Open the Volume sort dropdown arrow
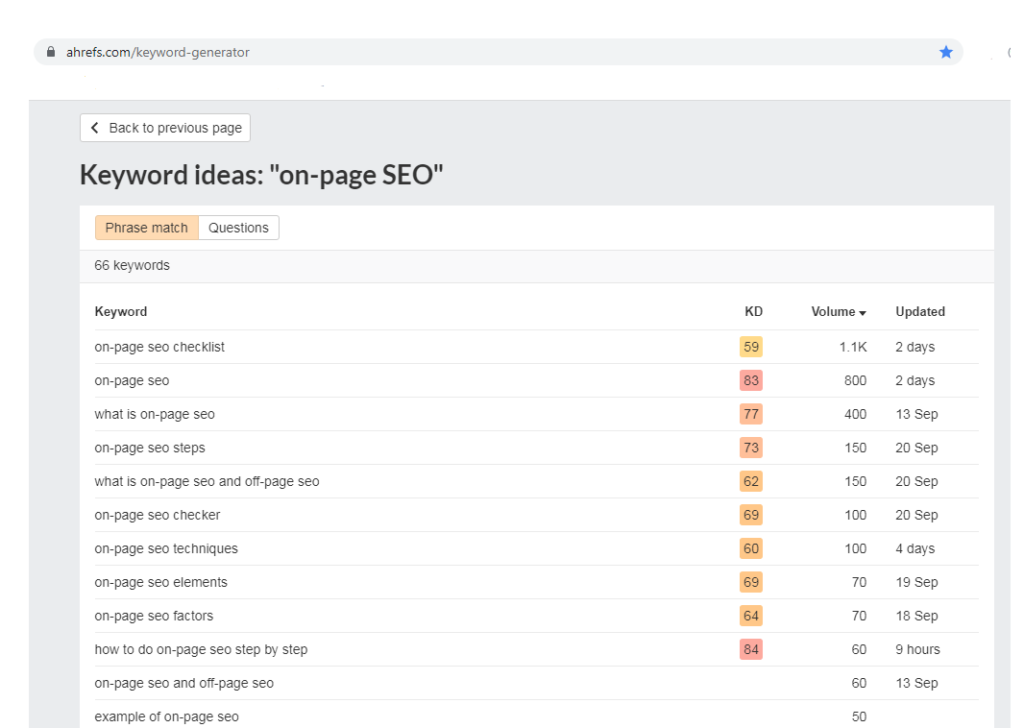1024x728 pixels. [862, 311]
